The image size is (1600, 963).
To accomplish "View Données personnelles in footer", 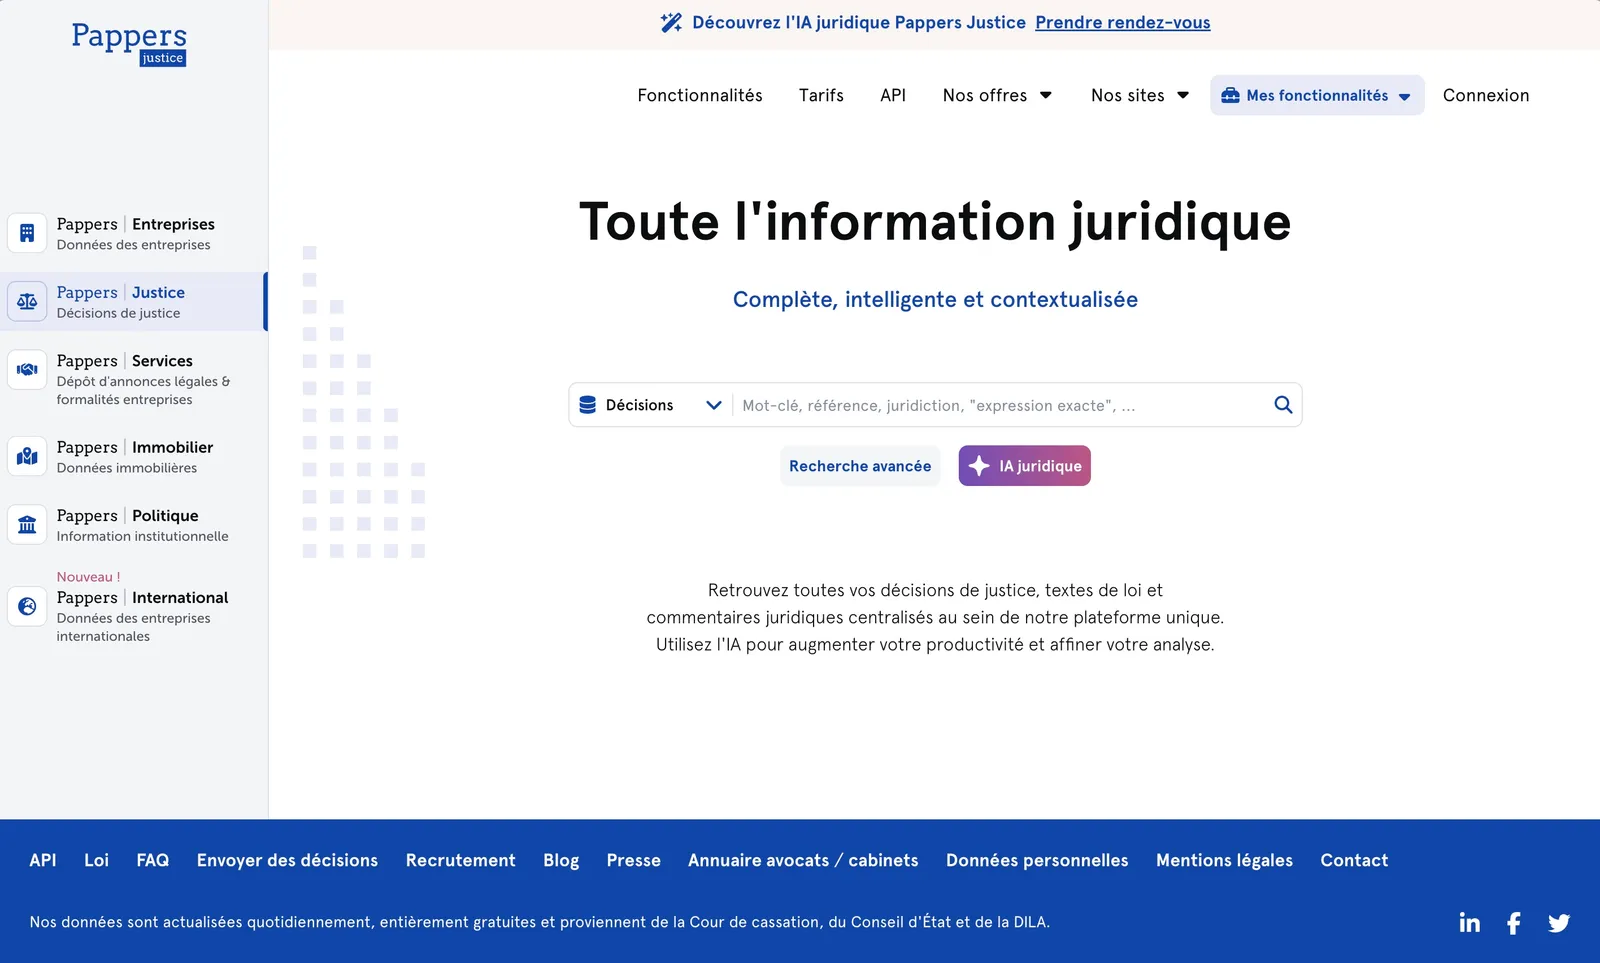I will tap(1037, 860).
